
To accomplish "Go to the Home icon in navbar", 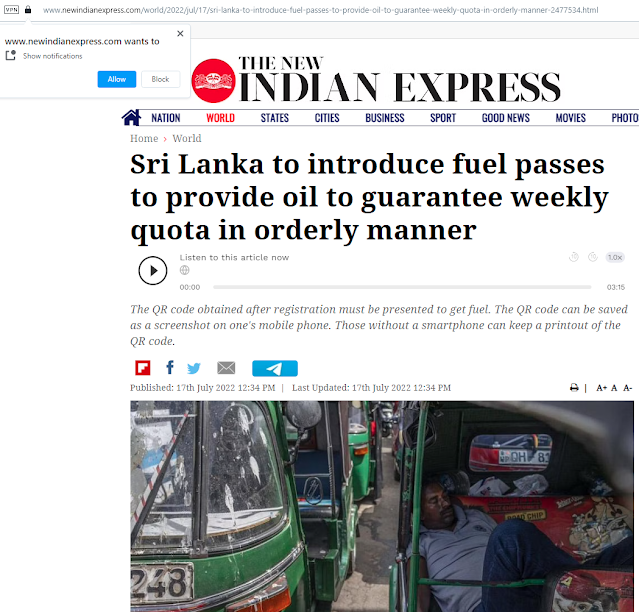I will click(131, 117).
